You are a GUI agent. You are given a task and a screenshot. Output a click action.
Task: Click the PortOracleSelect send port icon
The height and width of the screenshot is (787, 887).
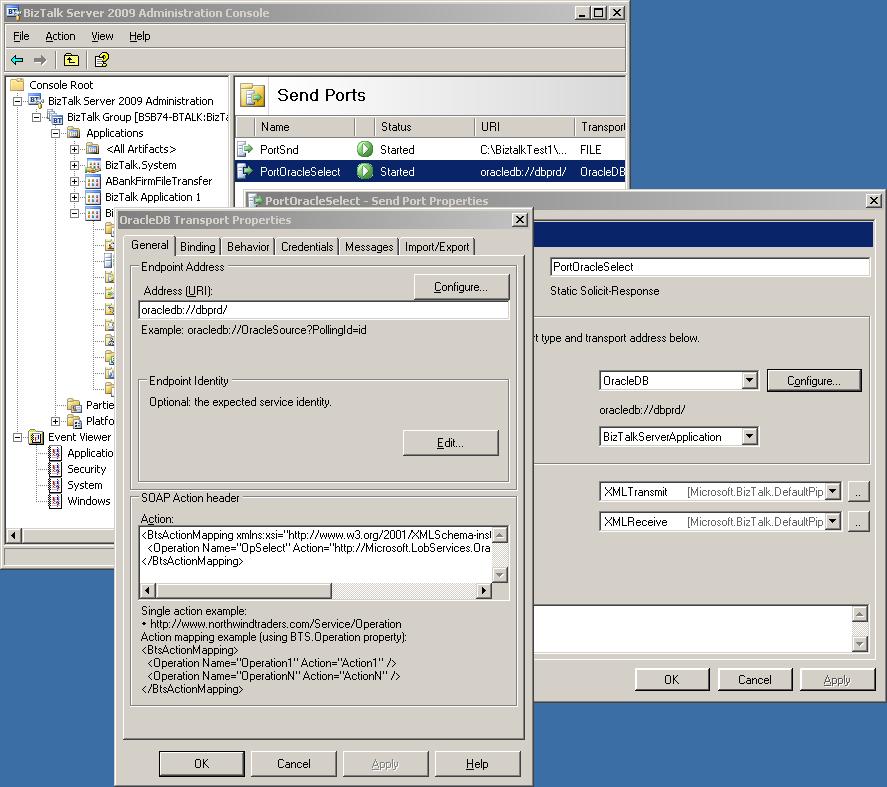coord(245,171)
